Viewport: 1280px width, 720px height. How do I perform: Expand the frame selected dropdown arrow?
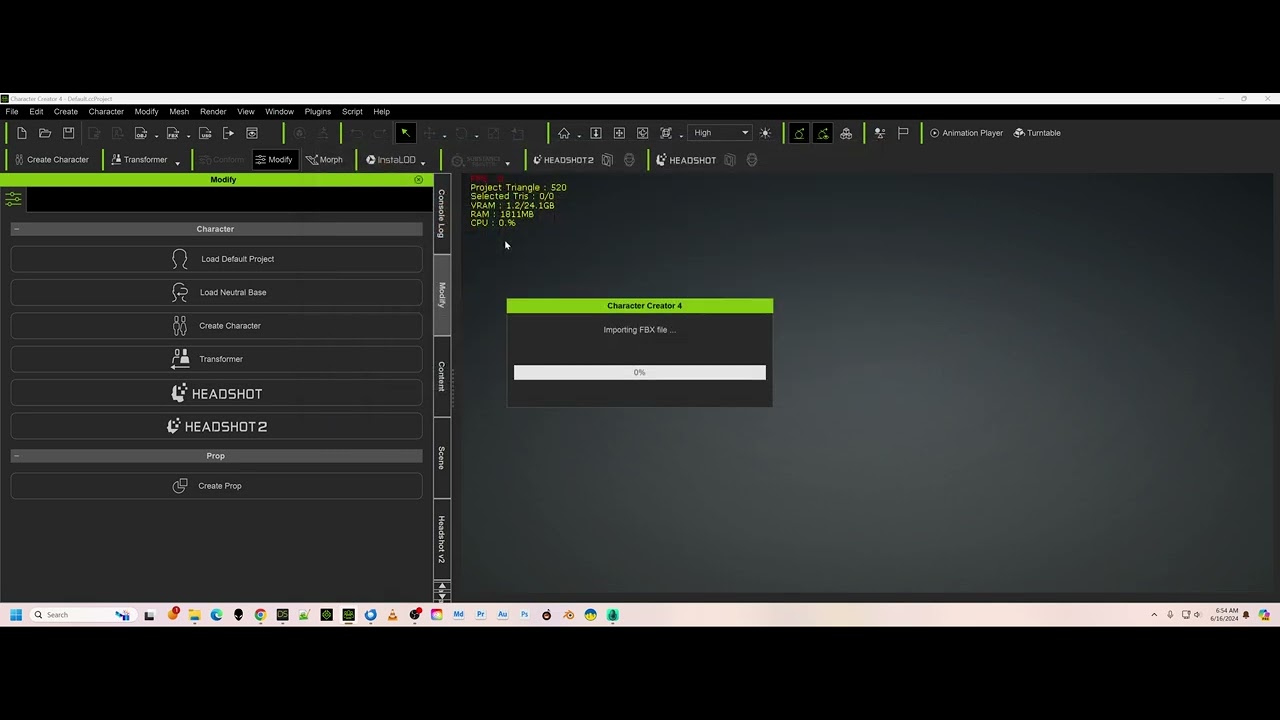coord(681,136)
